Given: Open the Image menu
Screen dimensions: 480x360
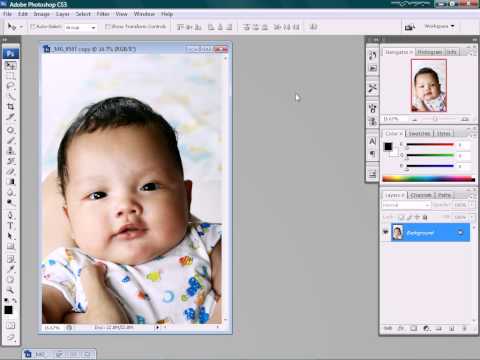Looking at the screenshot, I should [42, 14].
